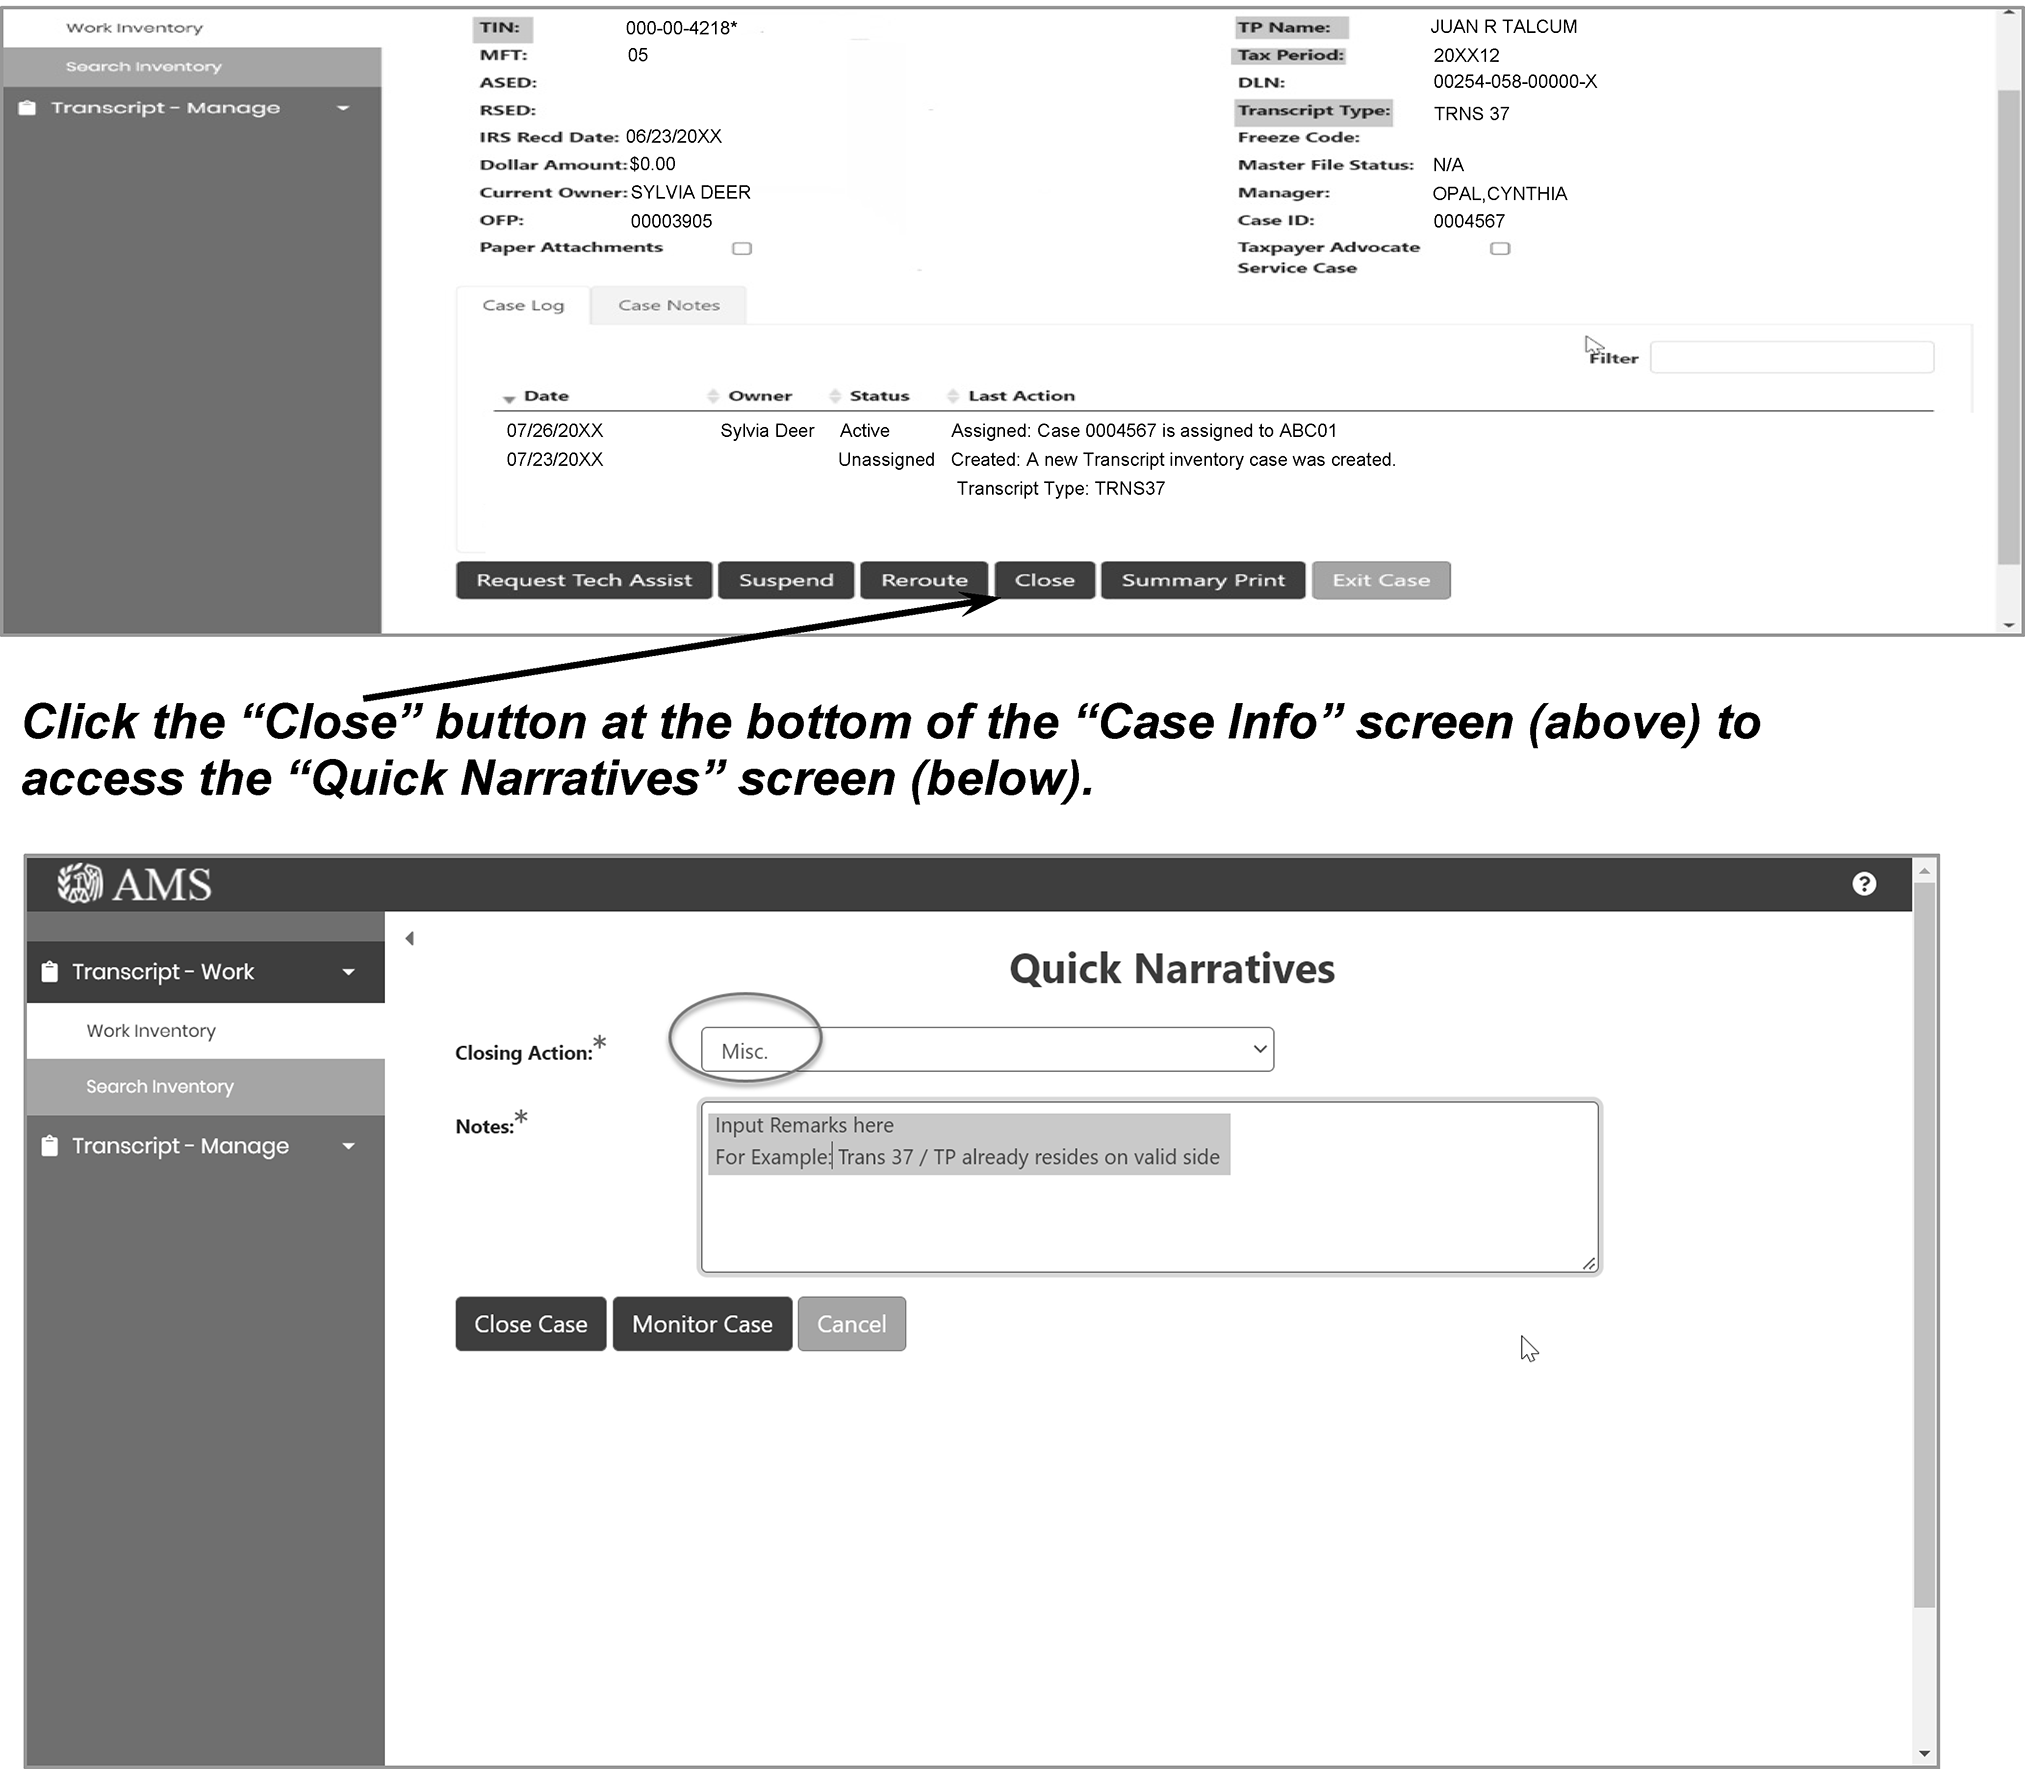Switch to the Case Notes tab
The width and height of the screenshot is (2025, 1769).
click(669, 306)
